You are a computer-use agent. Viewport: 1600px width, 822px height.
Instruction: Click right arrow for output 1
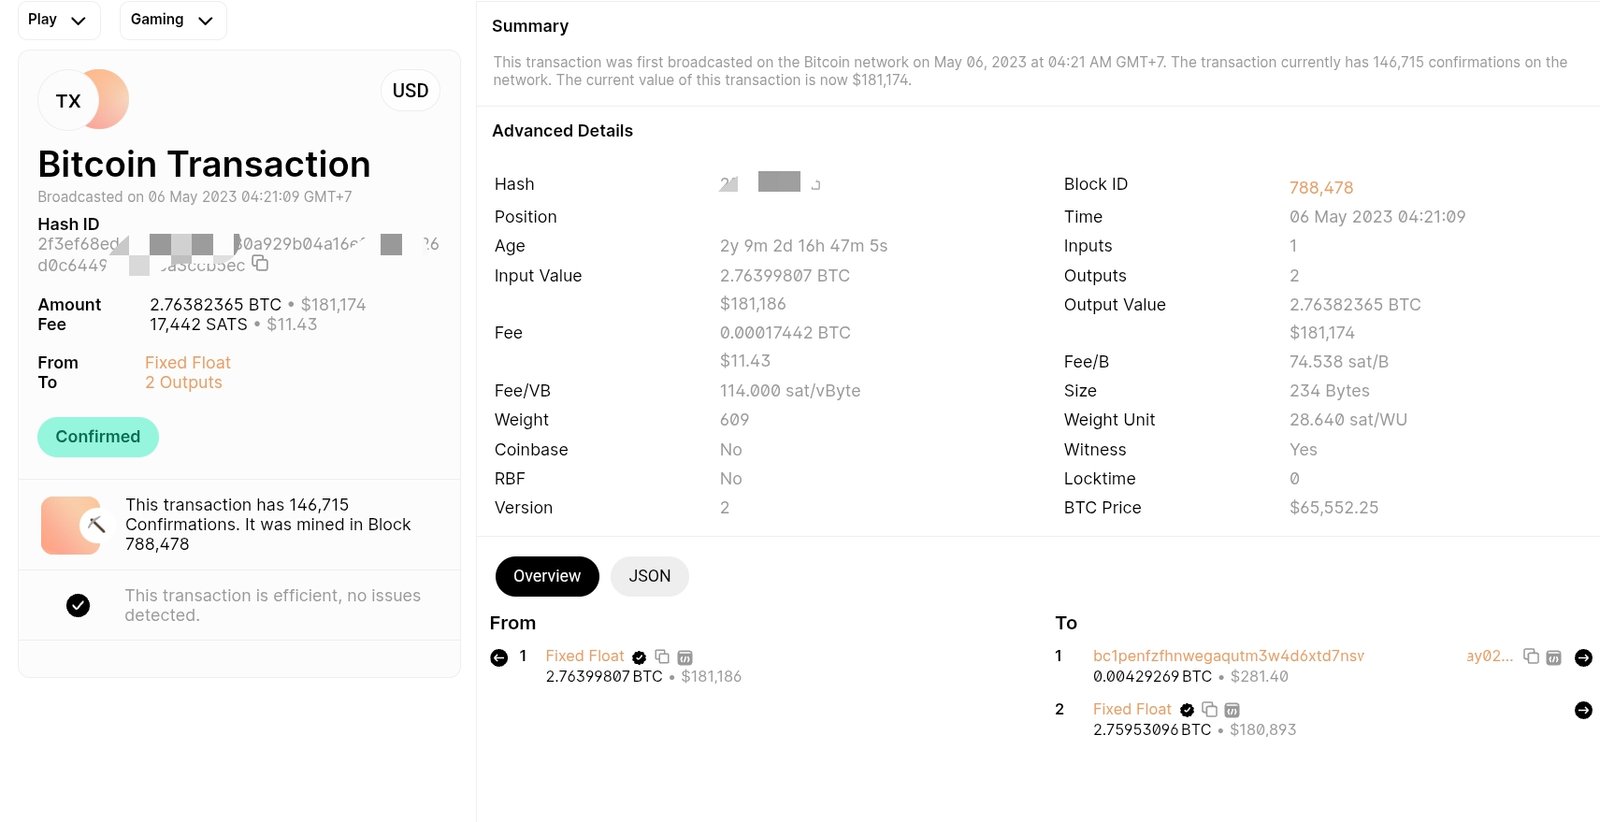pos(1583,657)
